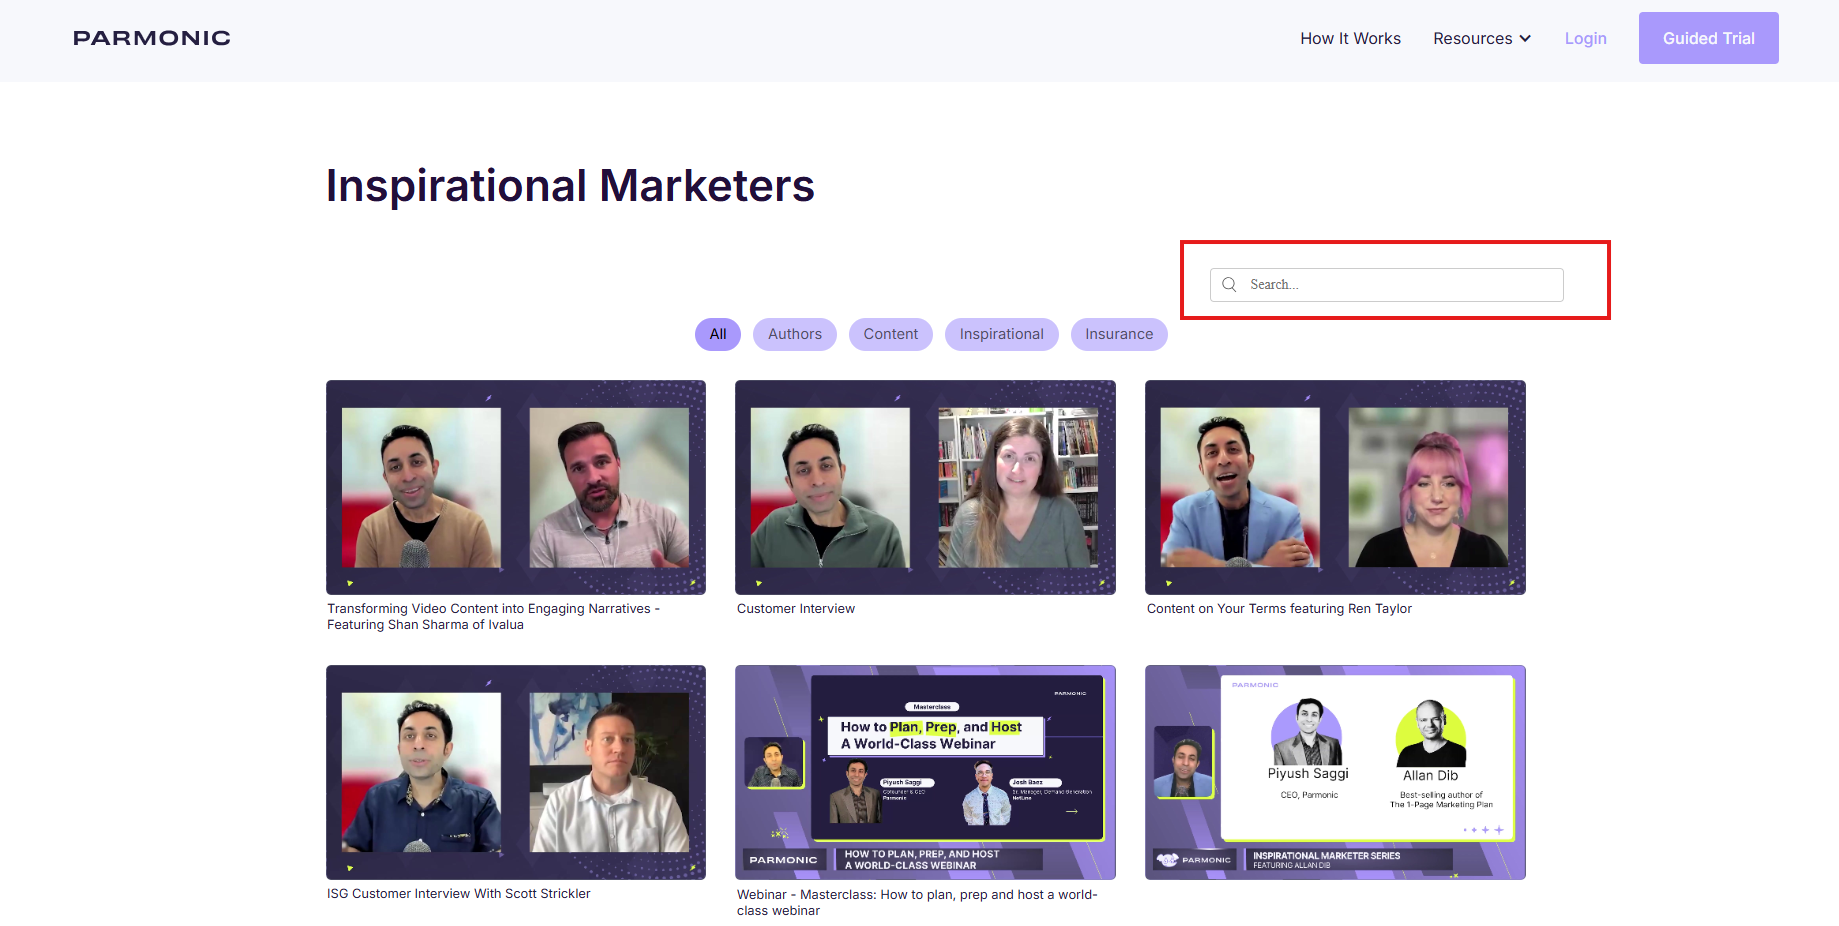The height and width of the screenshot is (926, 1839).
Task: Open the Allan Dib marketer series thumbnail
Action: (1335, 772)
